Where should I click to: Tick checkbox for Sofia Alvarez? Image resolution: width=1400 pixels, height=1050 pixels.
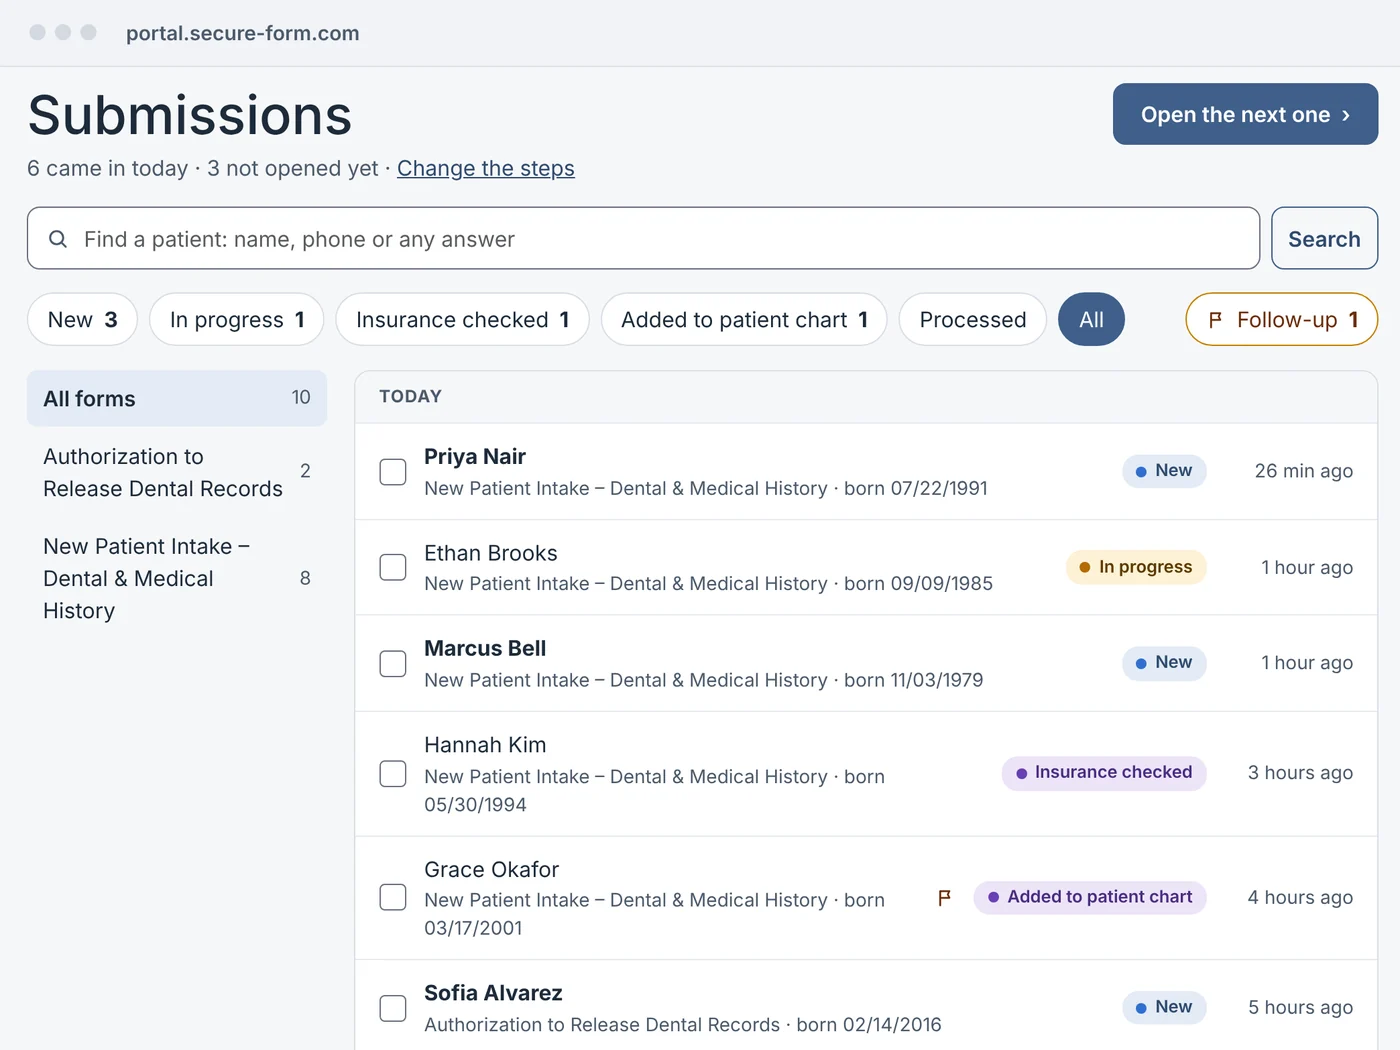(393, 1008)
